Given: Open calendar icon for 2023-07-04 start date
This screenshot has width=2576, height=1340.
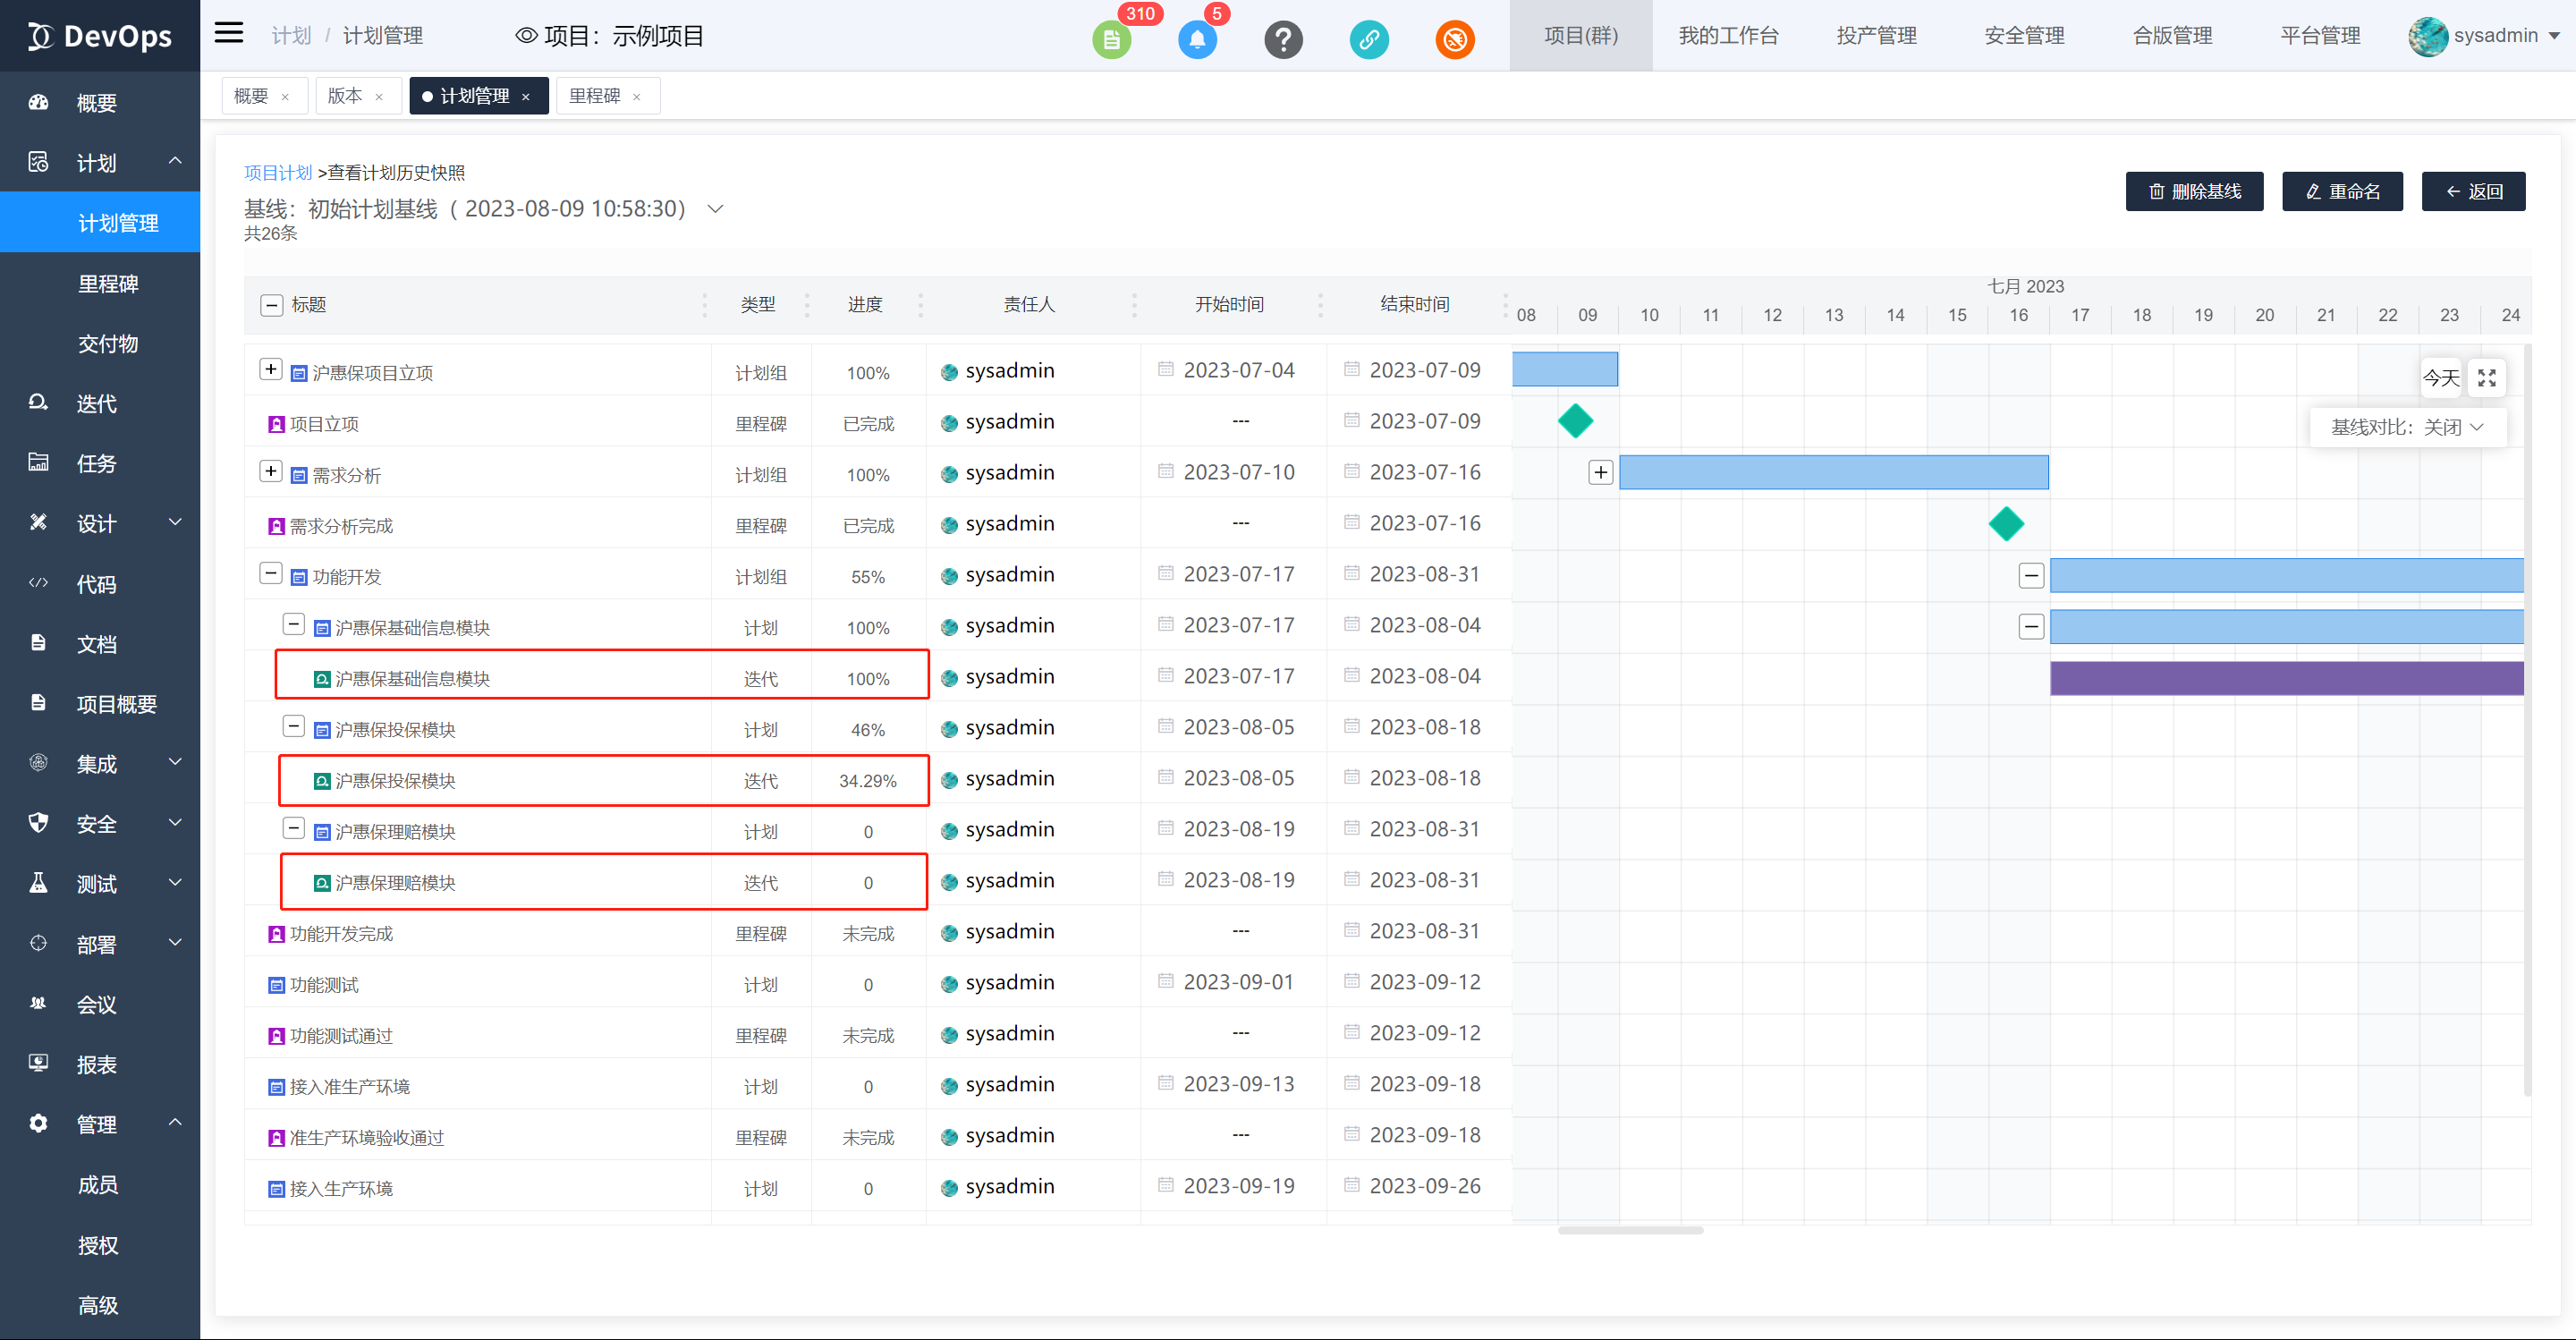Looking at the screenshot, I should 1165,370.
